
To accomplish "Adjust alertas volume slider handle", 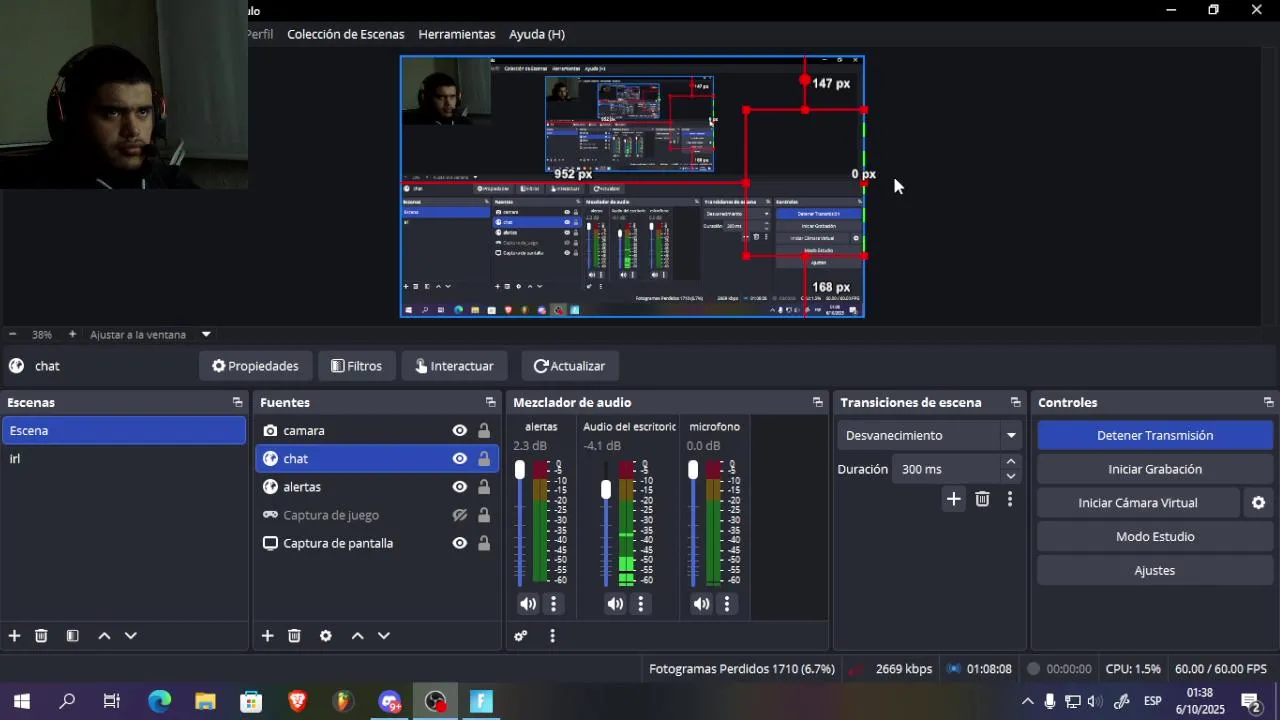I will (519, 470).
